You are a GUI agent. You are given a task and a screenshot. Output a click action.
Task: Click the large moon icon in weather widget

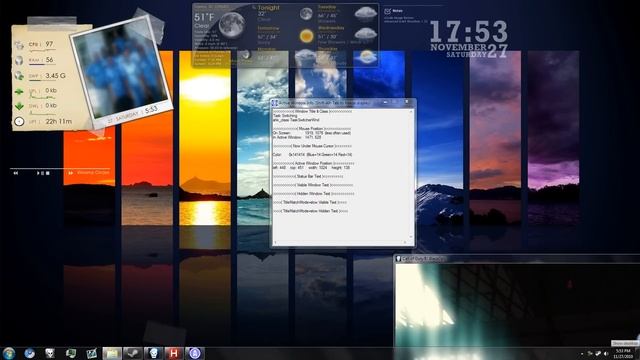tap(231, 25)
